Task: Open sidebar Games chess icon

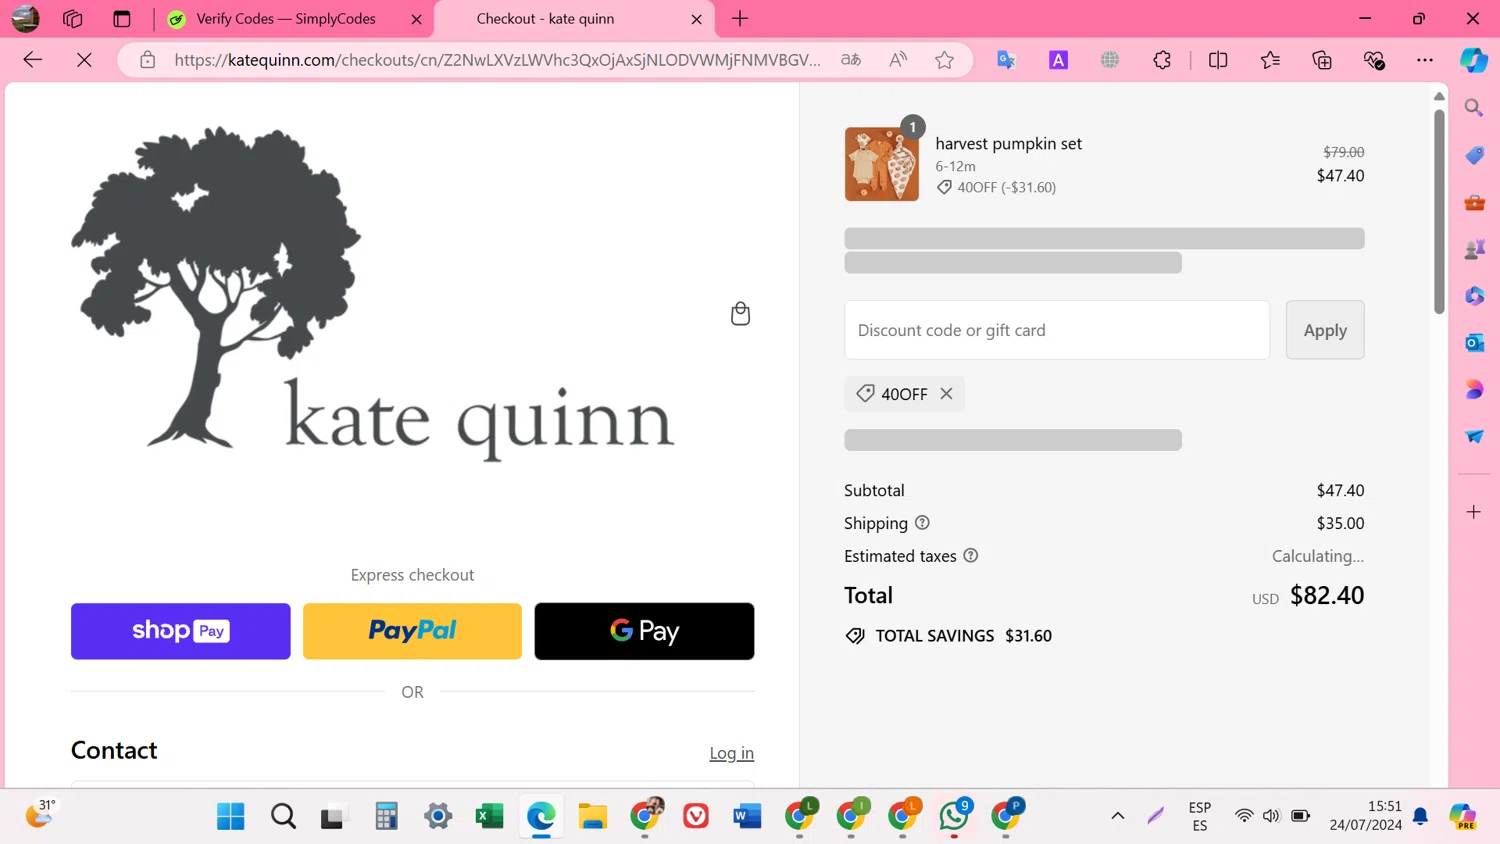Action: click(x=1474, y=249)
